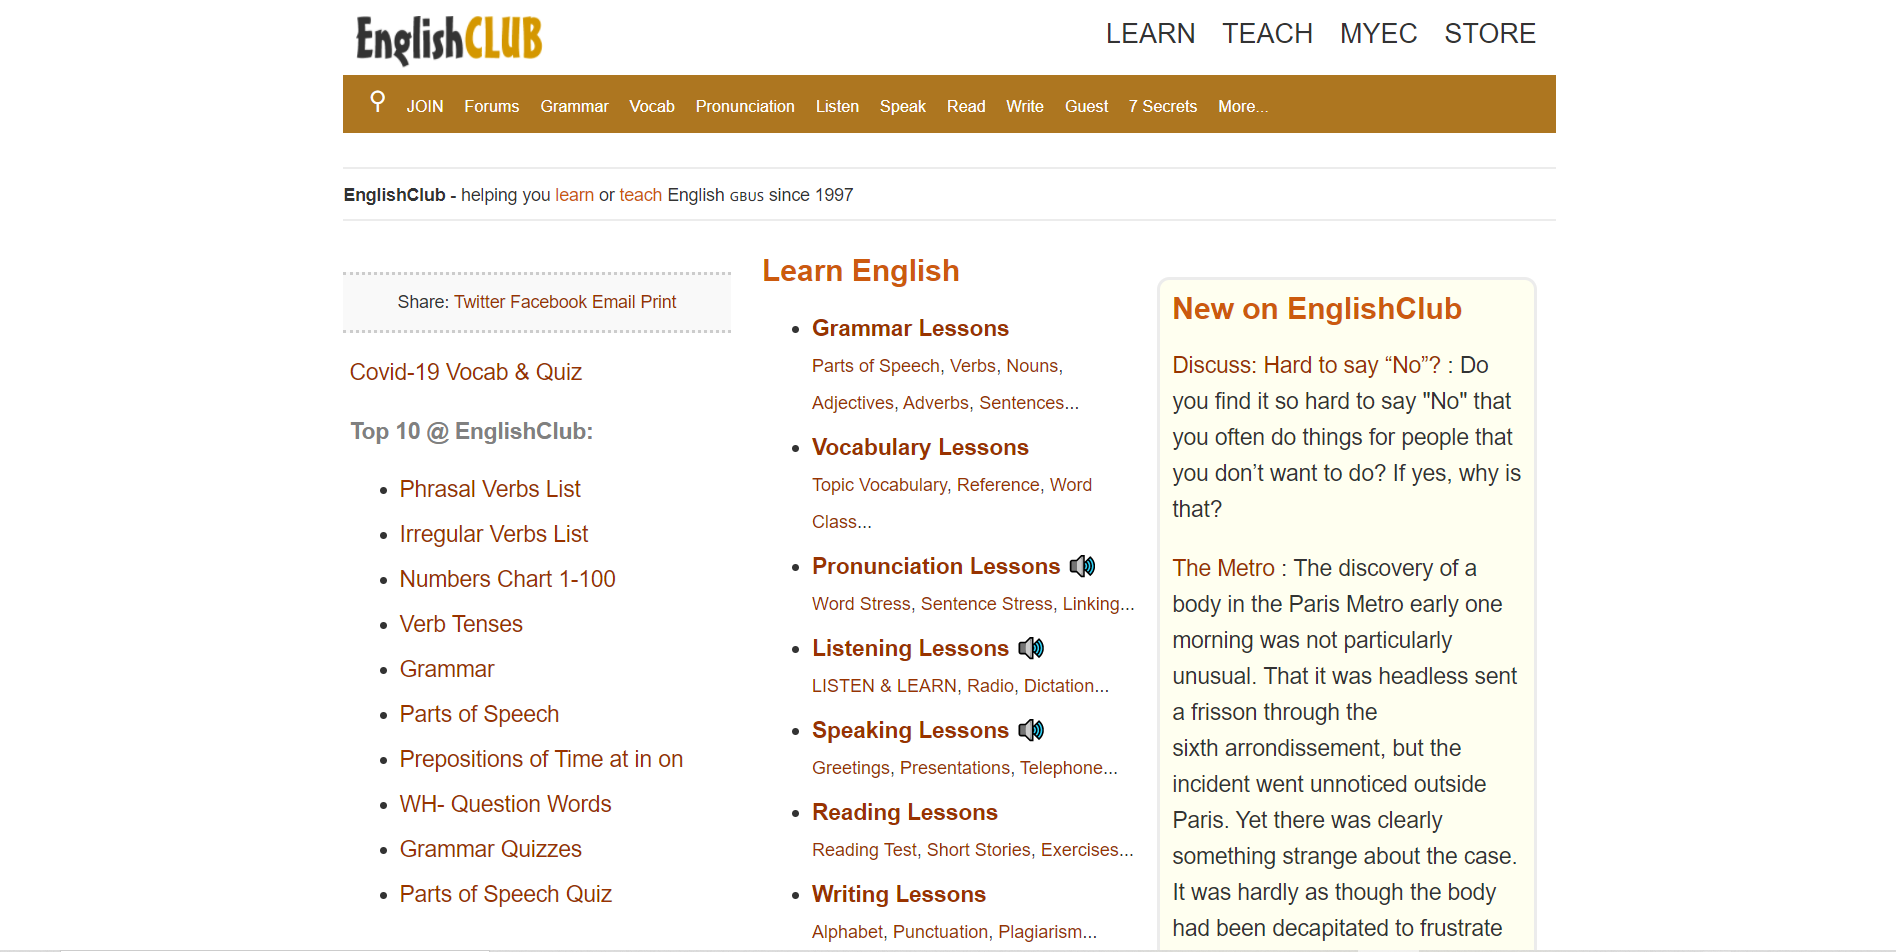
Task: Select Listen in the navigation bar
Action: tap(837, 106)
